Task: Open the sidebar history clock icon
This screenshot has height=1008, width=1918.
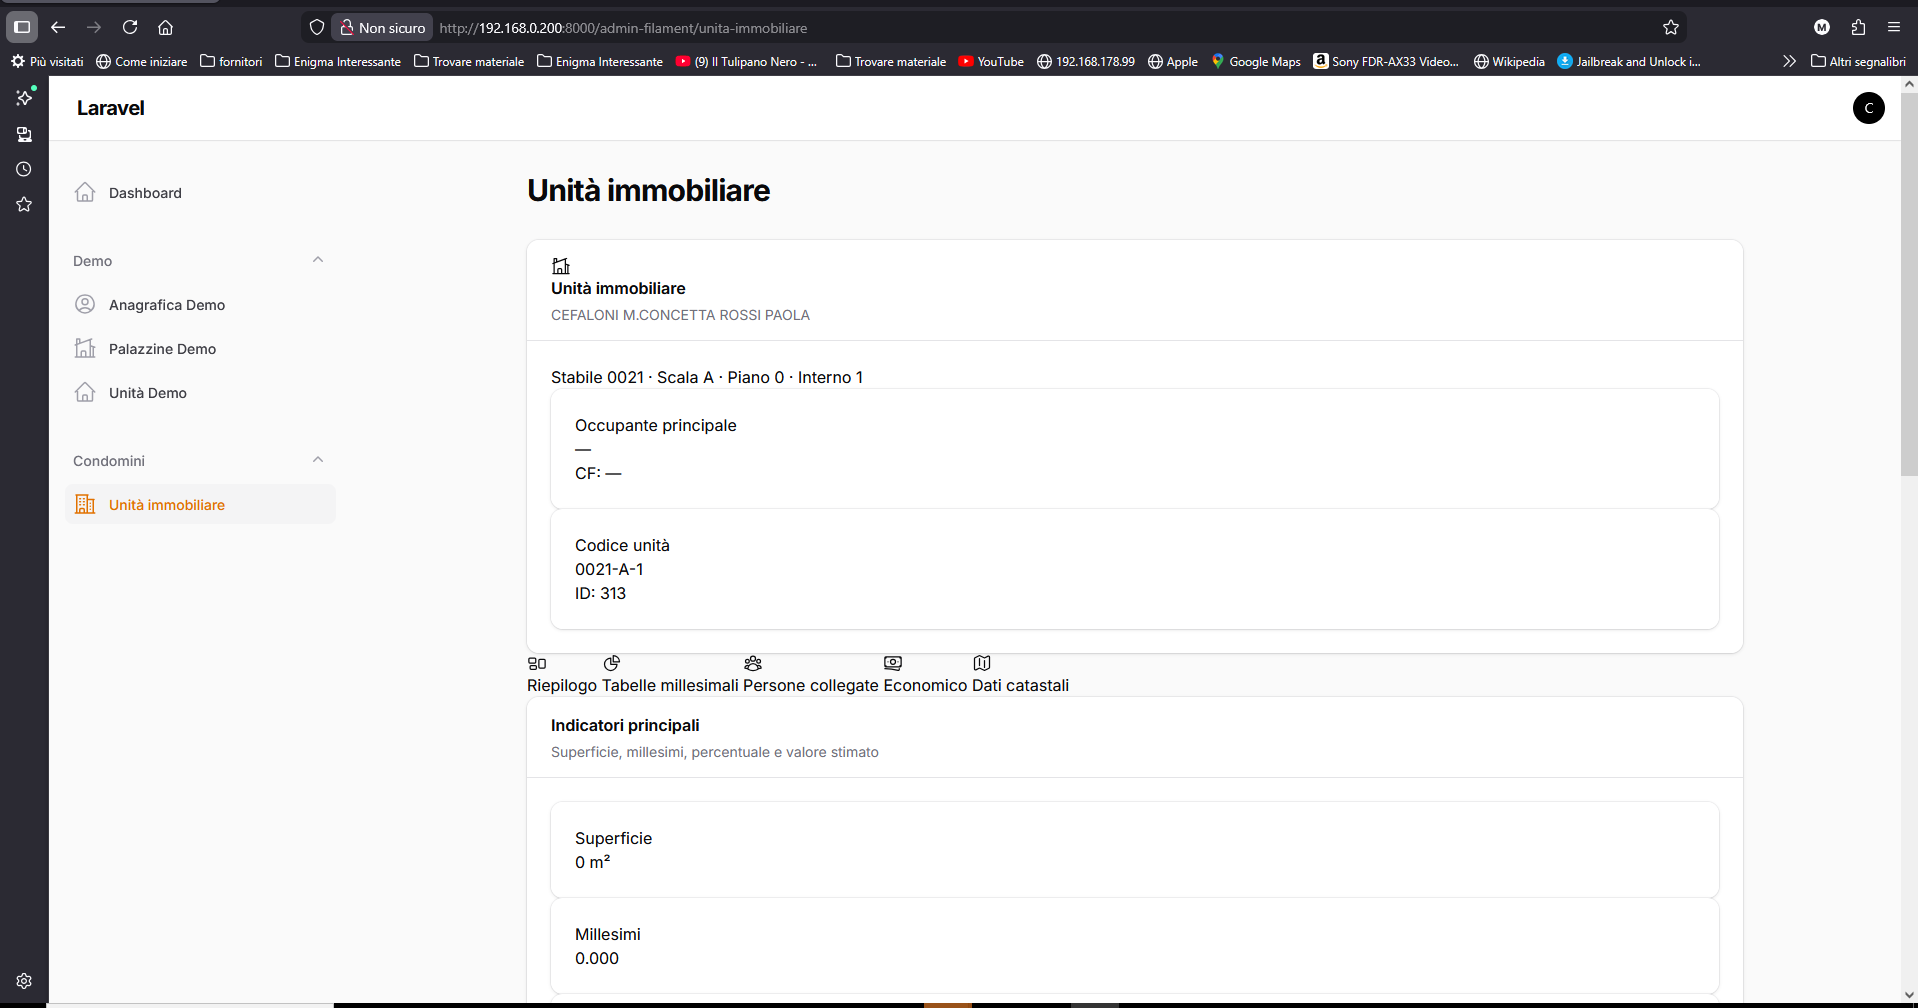Action: tap(24, 169)
